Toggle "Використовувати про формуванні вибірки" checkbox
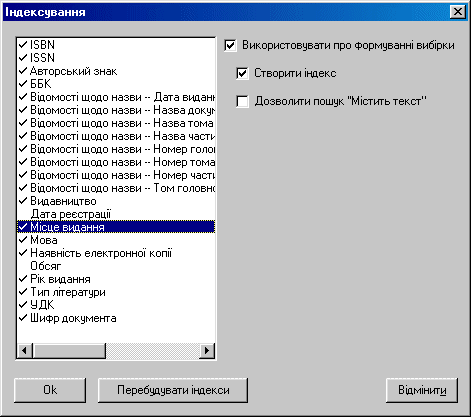Viewport: 471px width, 417px height. click(x=231, y=45)
